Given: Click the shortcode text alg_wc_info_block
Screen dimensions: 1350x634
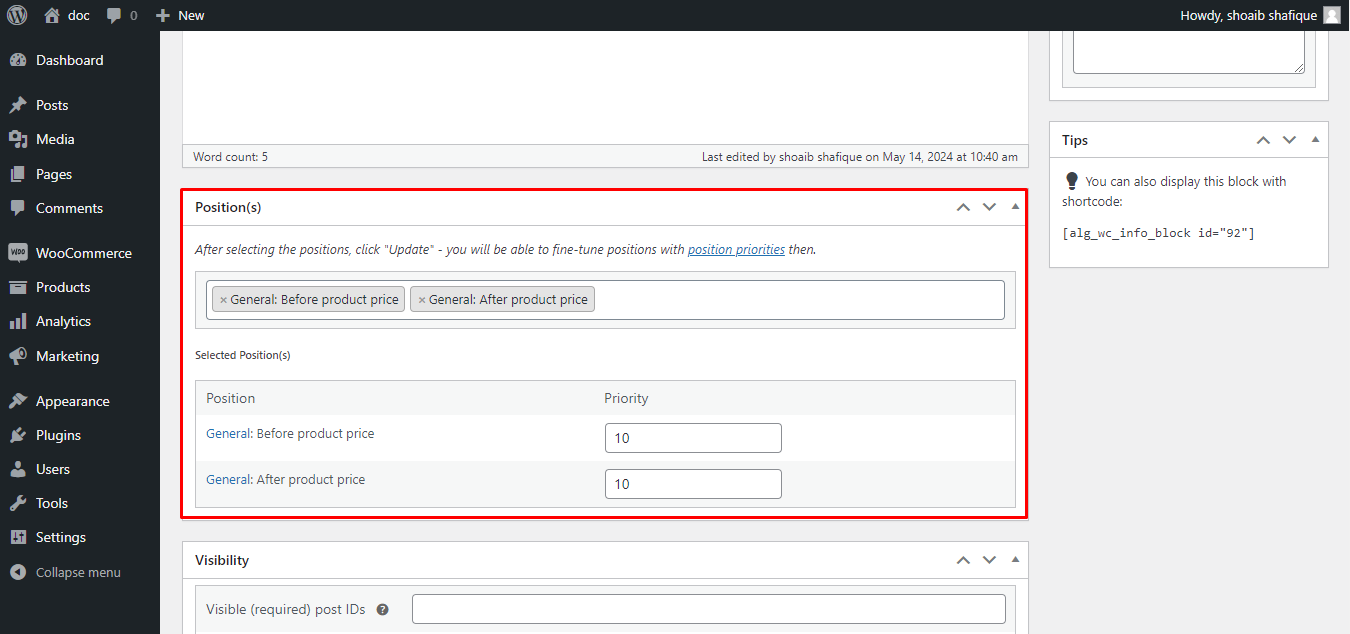Looking at the screenshot, I should [x=1158, y=233].
